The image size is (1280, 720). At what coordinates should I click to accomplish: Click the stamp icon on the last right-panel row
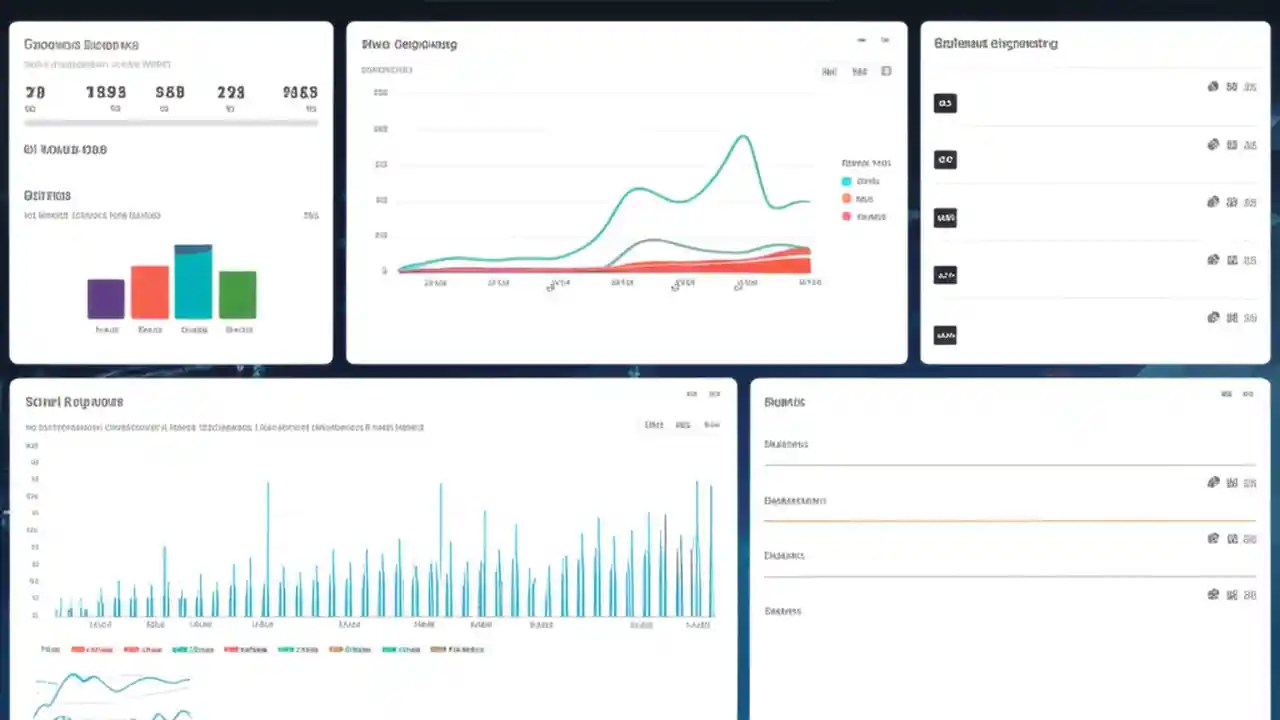(1213, 317)
